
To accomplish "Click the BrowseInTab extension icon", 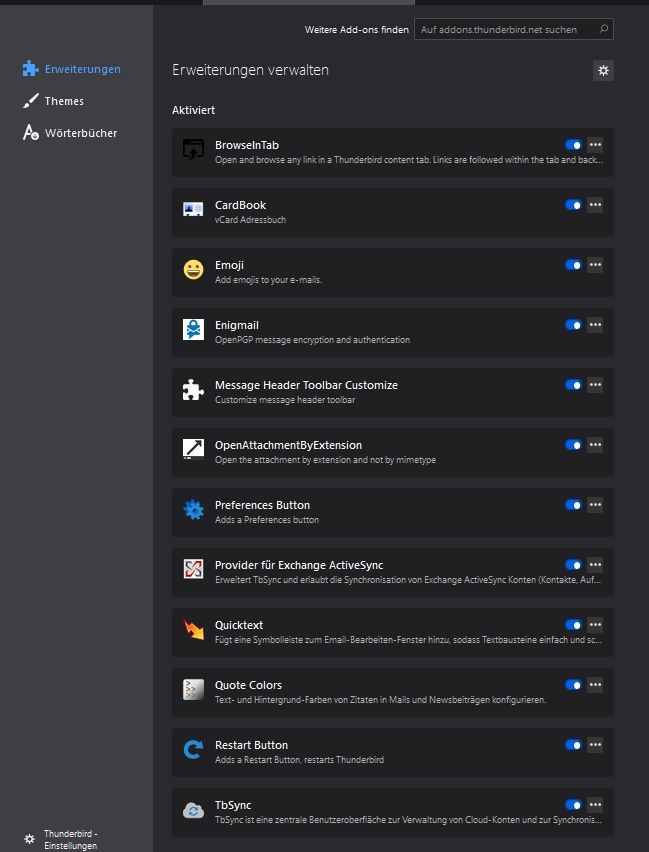I will tap(193, 150).
